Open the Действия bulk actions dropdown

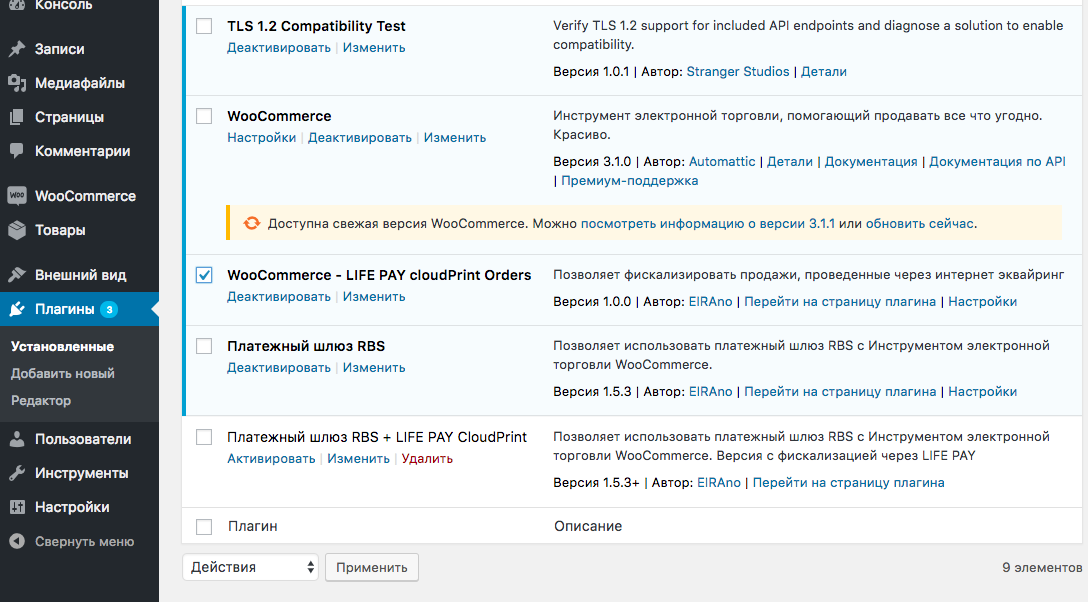(250, 567)
